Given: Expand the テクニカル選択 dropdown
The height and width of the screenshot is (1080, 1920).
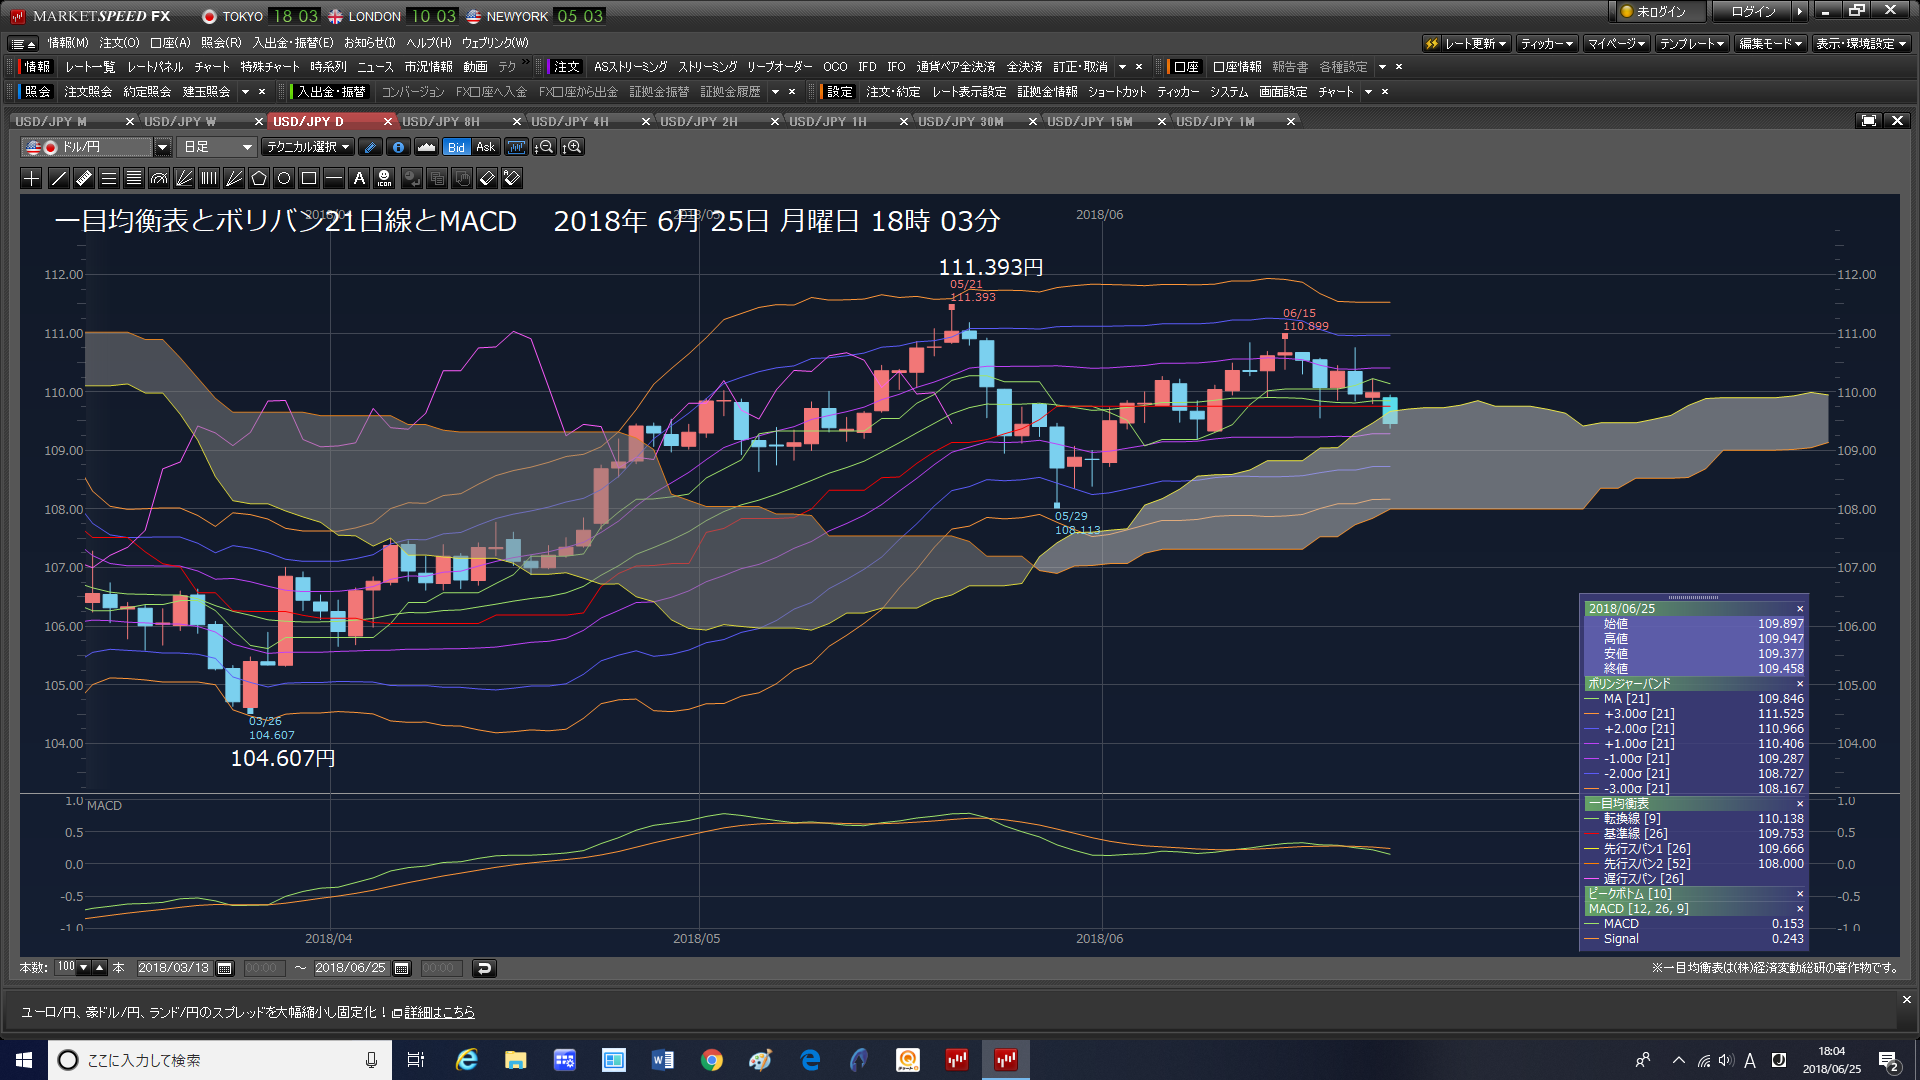Looking at the screenshot, I should [308, 147].
